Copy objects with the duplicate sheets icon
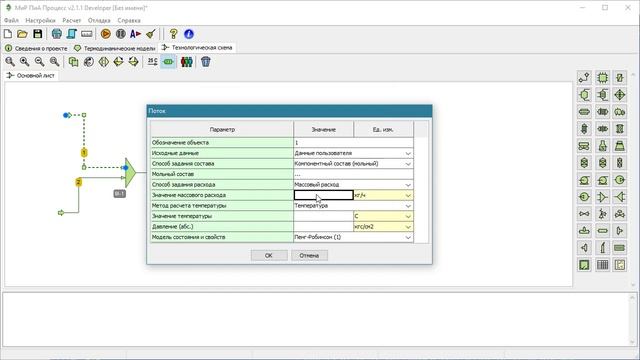 pyautogui.click(x=73, y=62)
